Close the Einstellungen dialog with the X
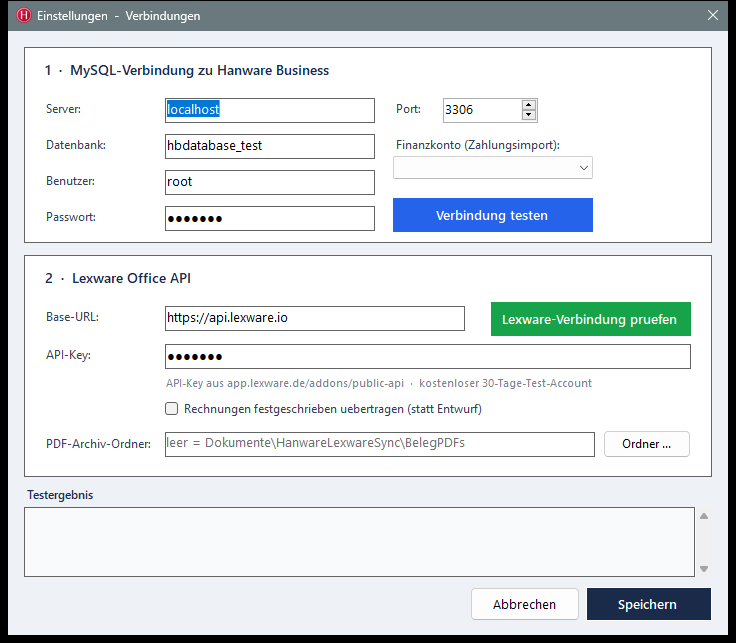 point(713,15)
